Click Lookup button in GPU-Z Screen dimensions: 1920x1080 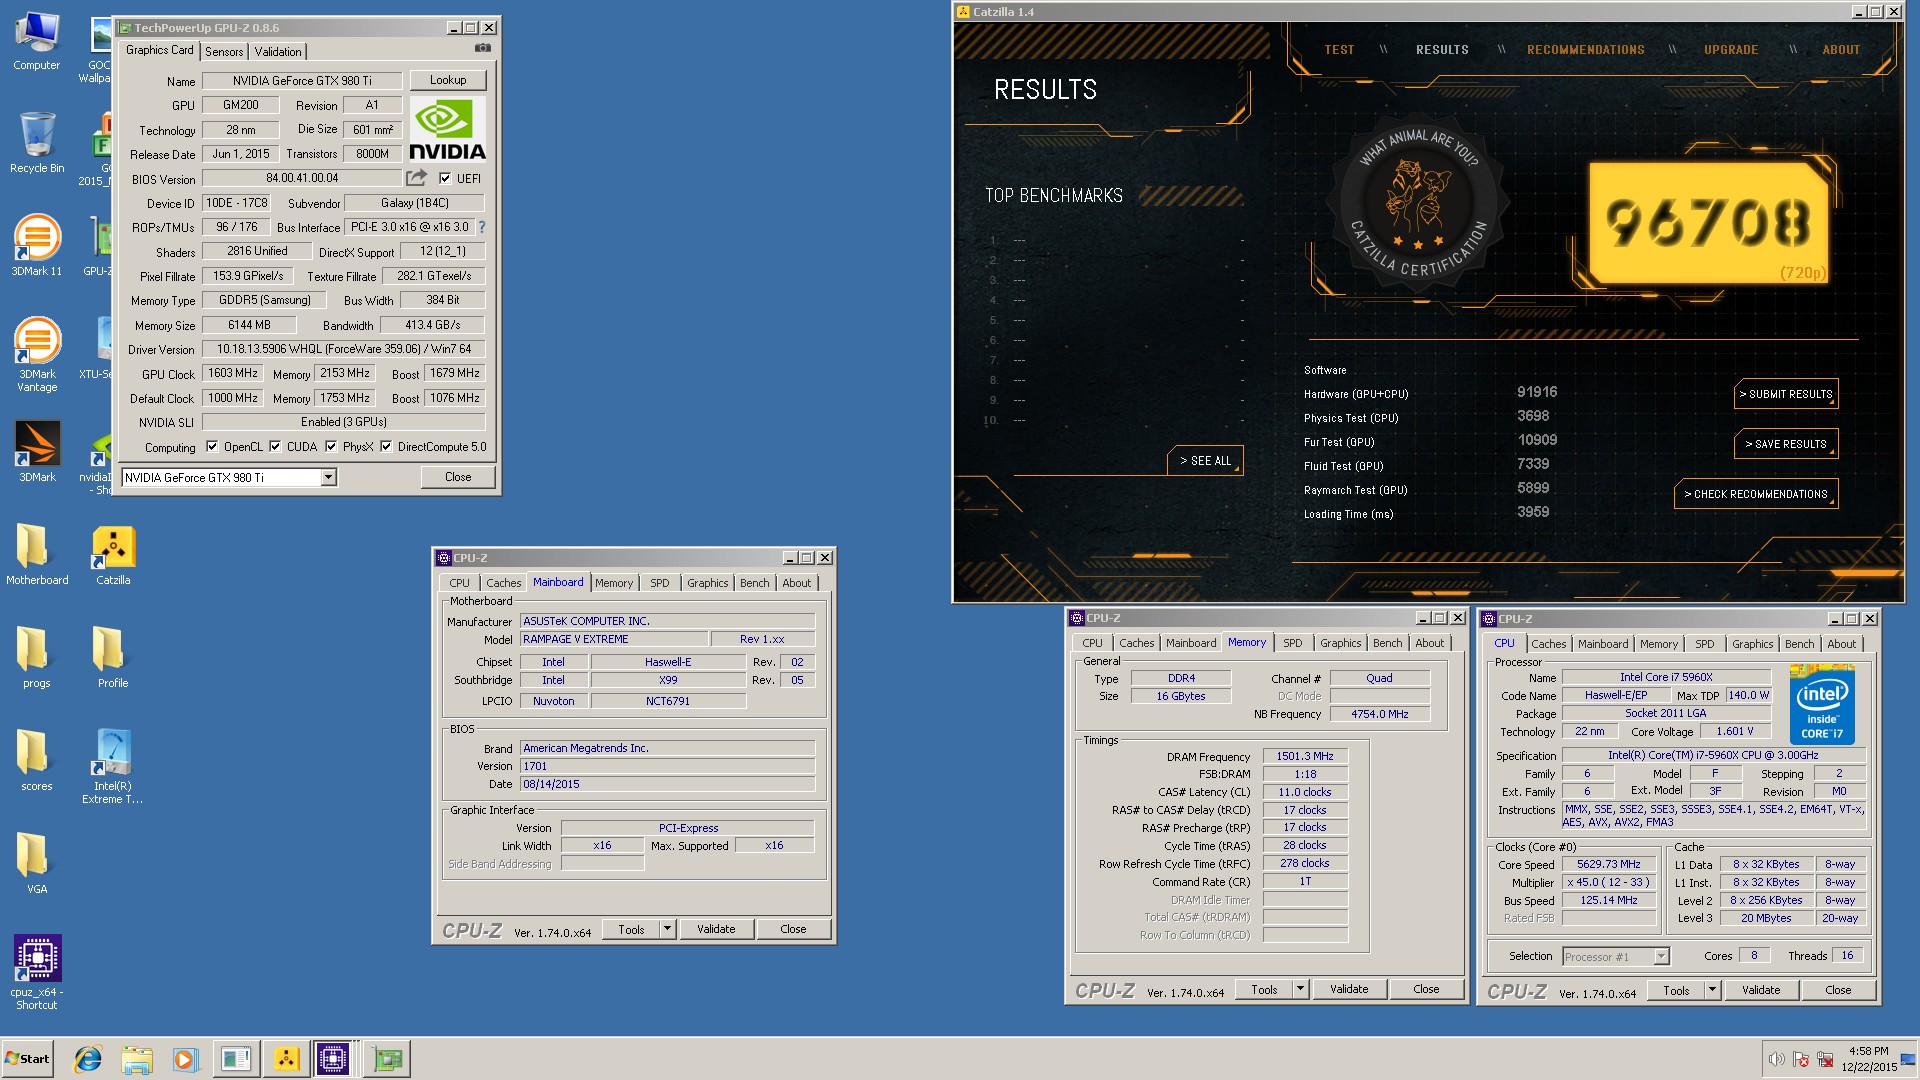448,80
